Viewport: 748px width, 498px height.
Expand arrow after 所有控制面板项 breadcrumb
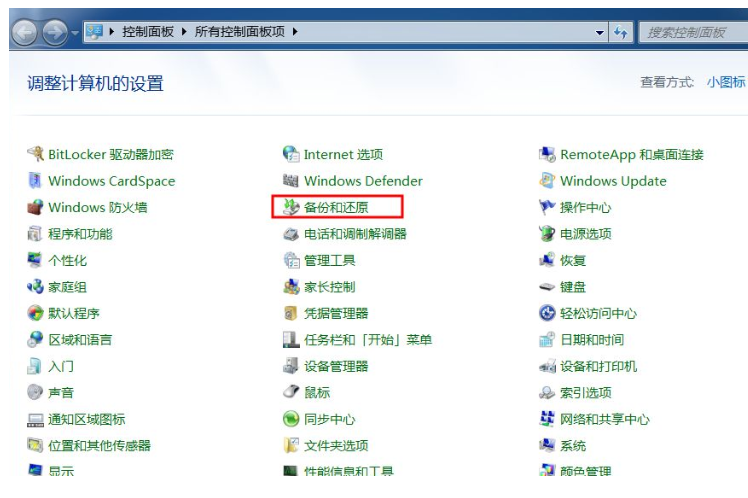click(x=295, y=32)
